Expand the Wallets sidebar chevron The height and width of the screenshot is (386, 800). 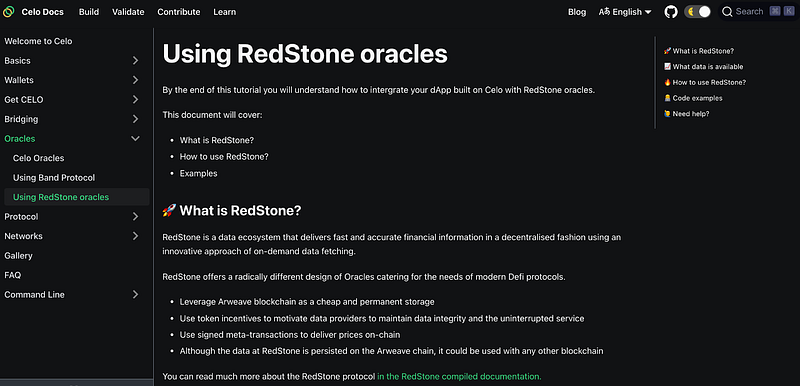tap(135, 80)
